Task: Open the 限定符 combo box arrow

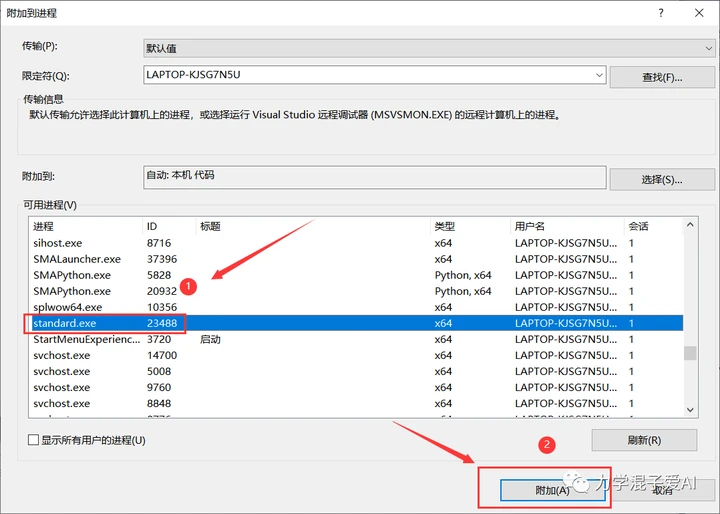Action: [599, 75]
